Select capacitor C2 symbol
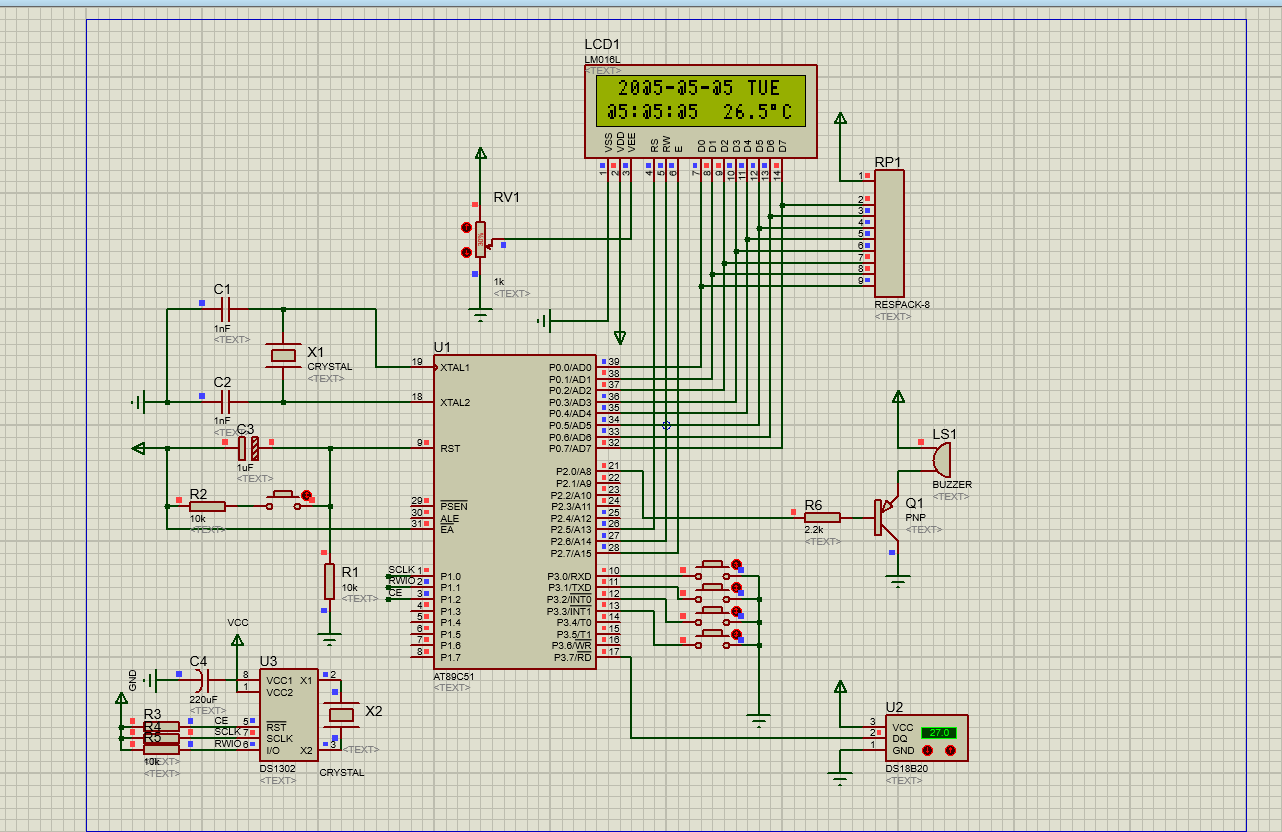Screen dimensions: 1282x832 click(225, 402)
